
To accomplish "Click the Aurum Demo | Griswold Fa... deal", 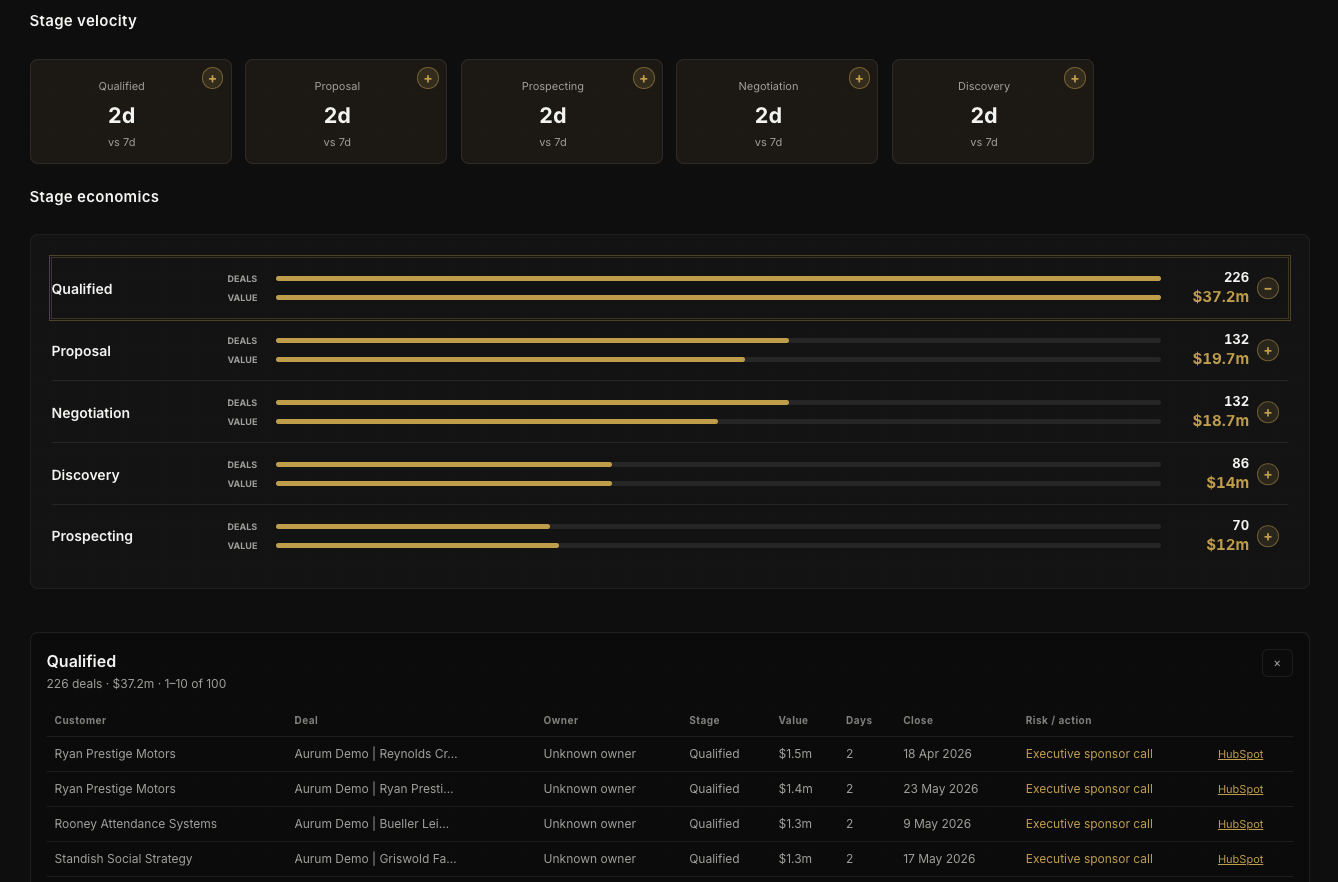I will point(375,859).
